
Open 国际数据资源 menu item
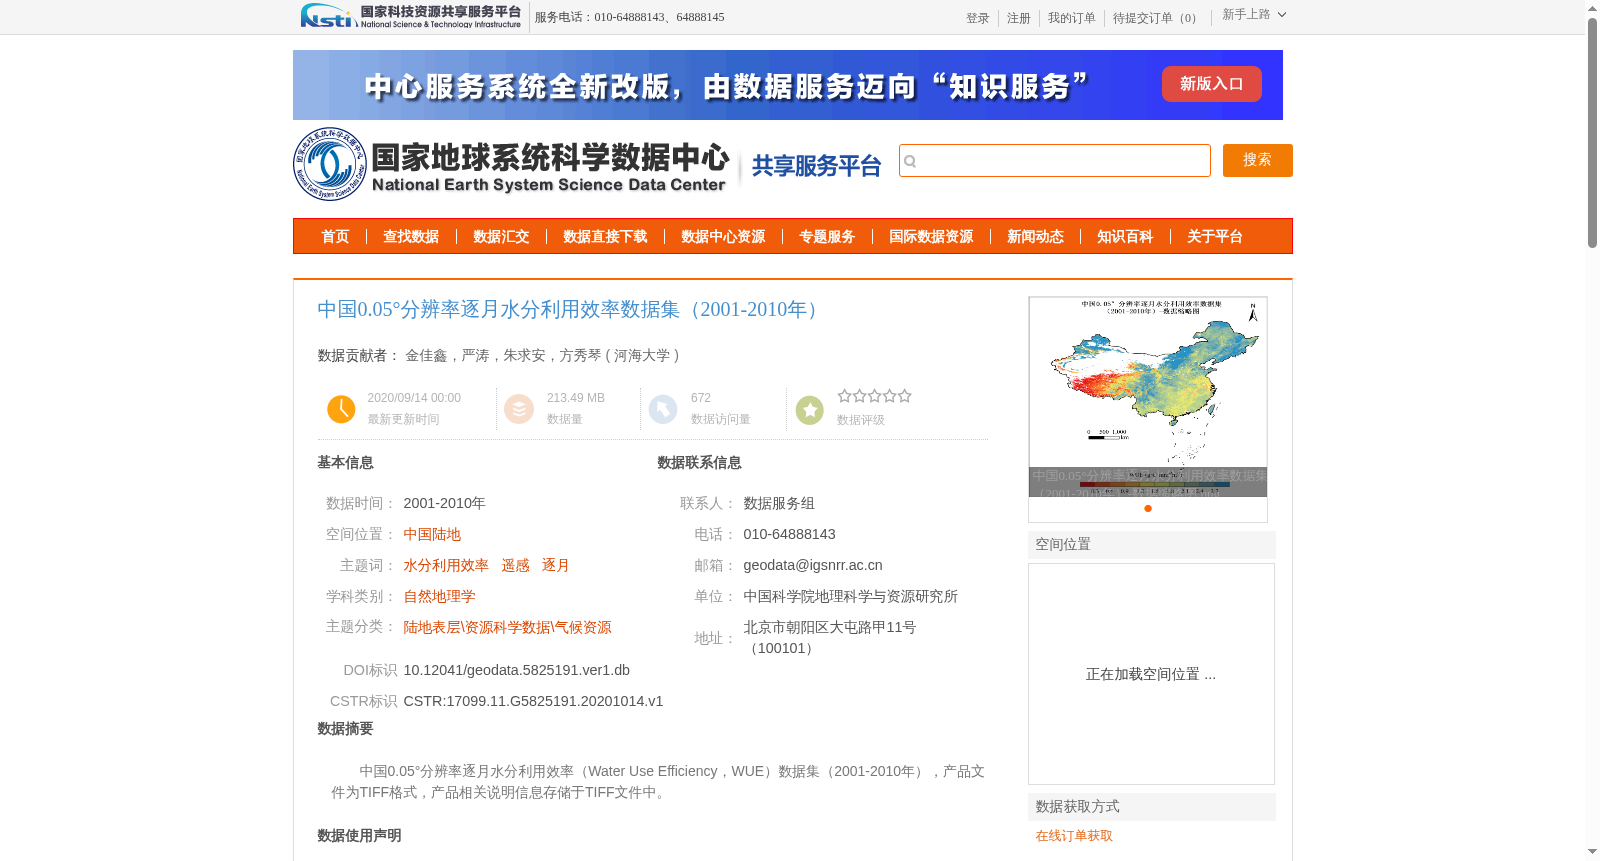931,237
